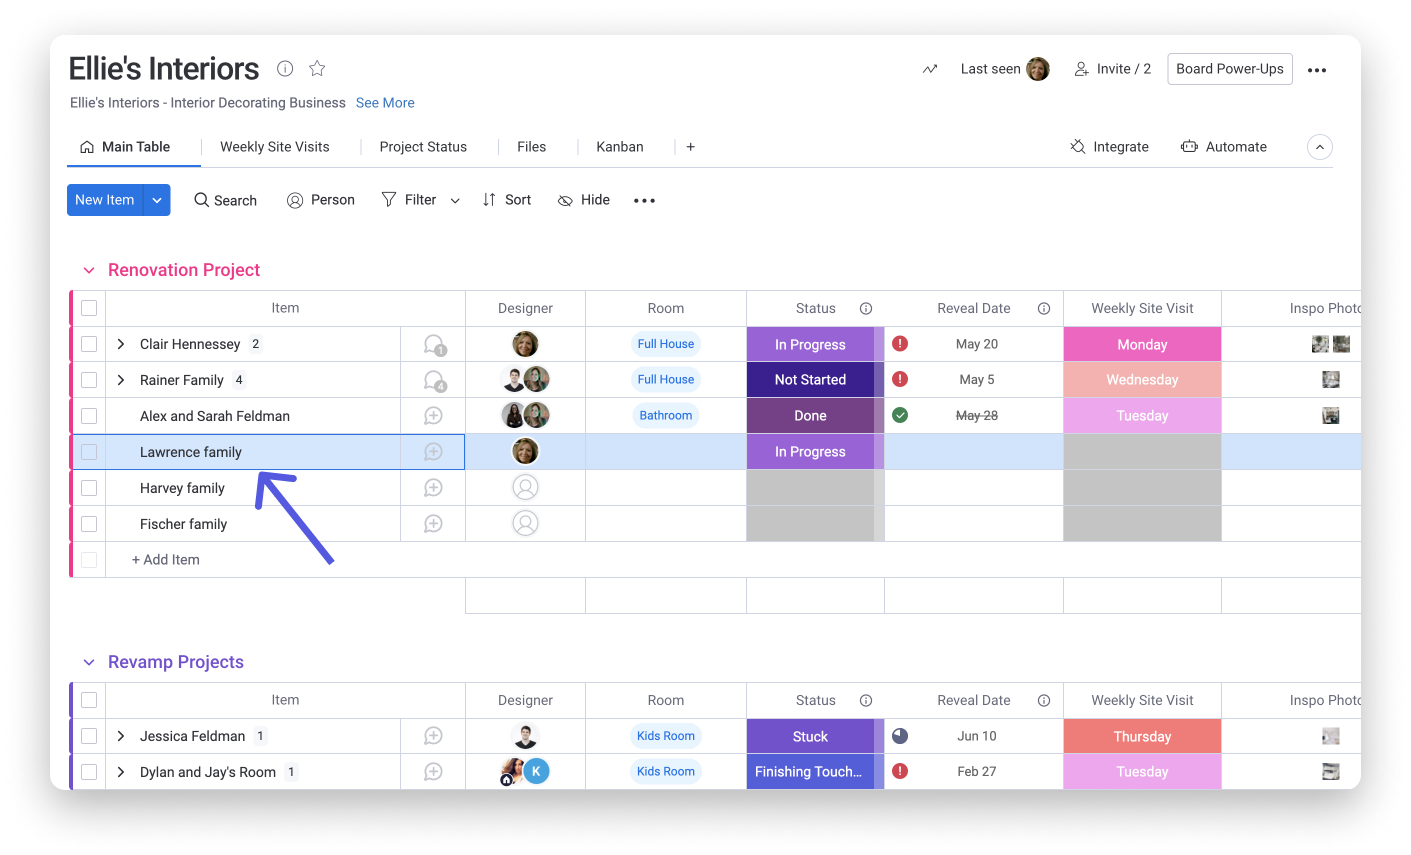Change the Monday site visit for Clair Hennessey

[1142, 344]
